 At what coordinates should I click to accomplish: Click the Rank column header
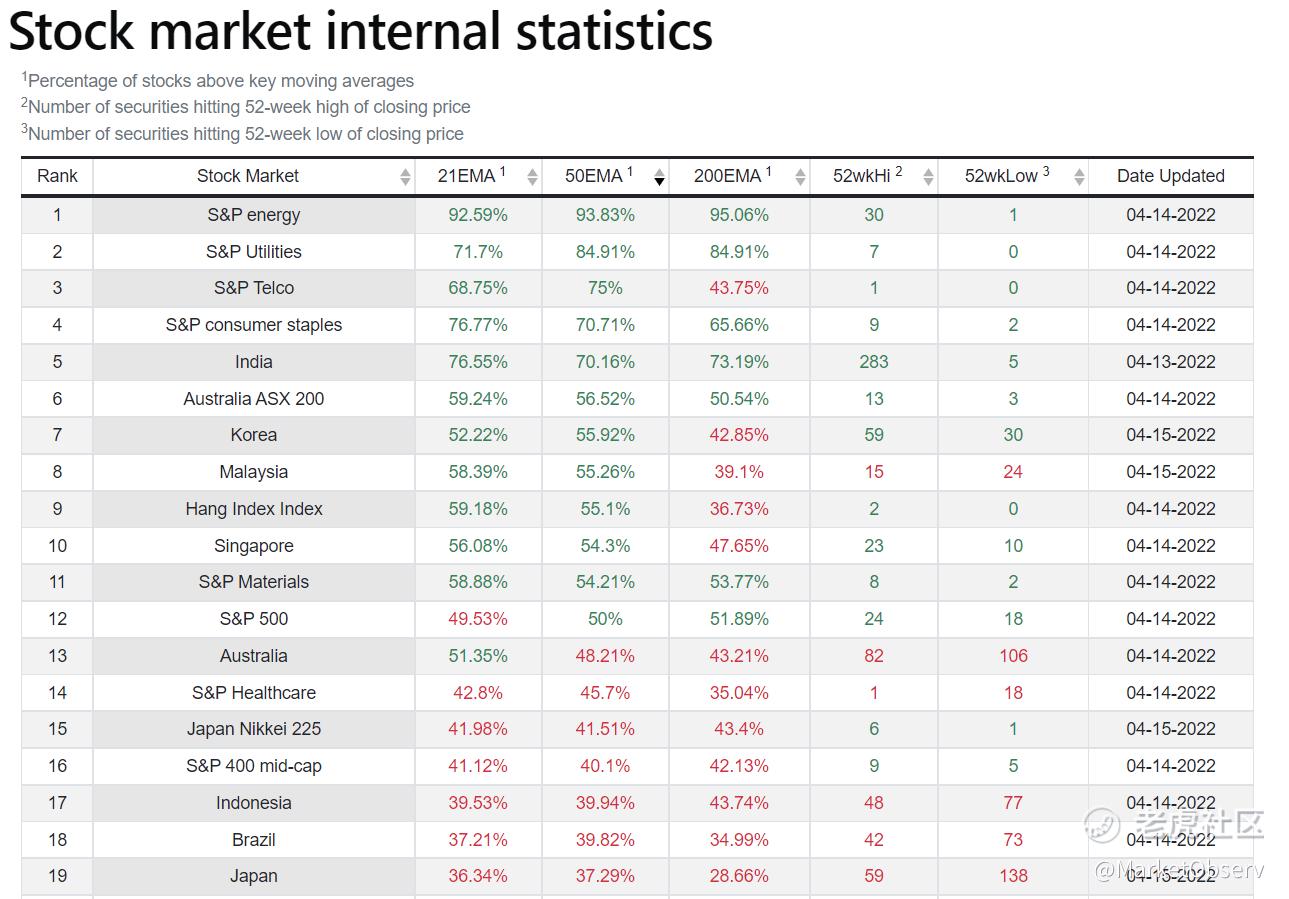57,176
